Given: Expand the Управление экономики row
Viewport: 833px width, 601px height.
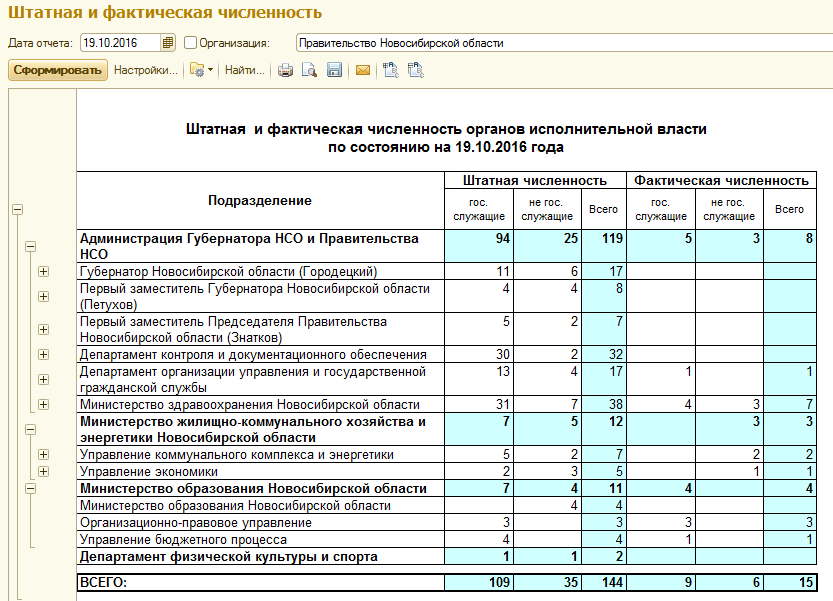Looking at the screenshot, I should 44,471.
